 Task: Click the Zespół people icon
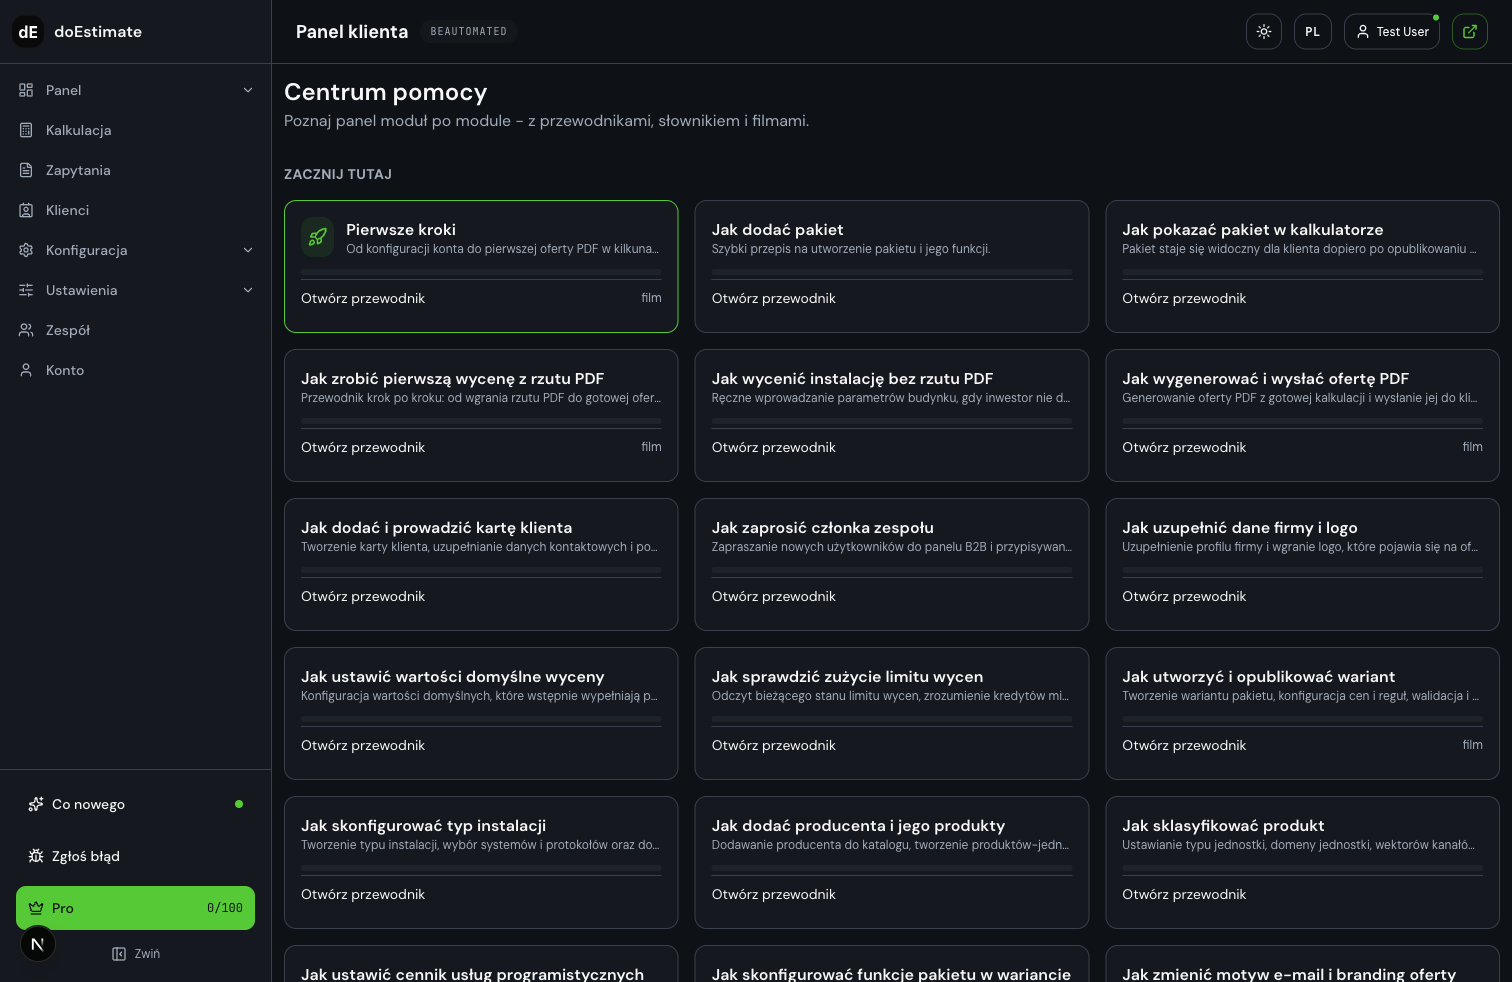[26, 330]
